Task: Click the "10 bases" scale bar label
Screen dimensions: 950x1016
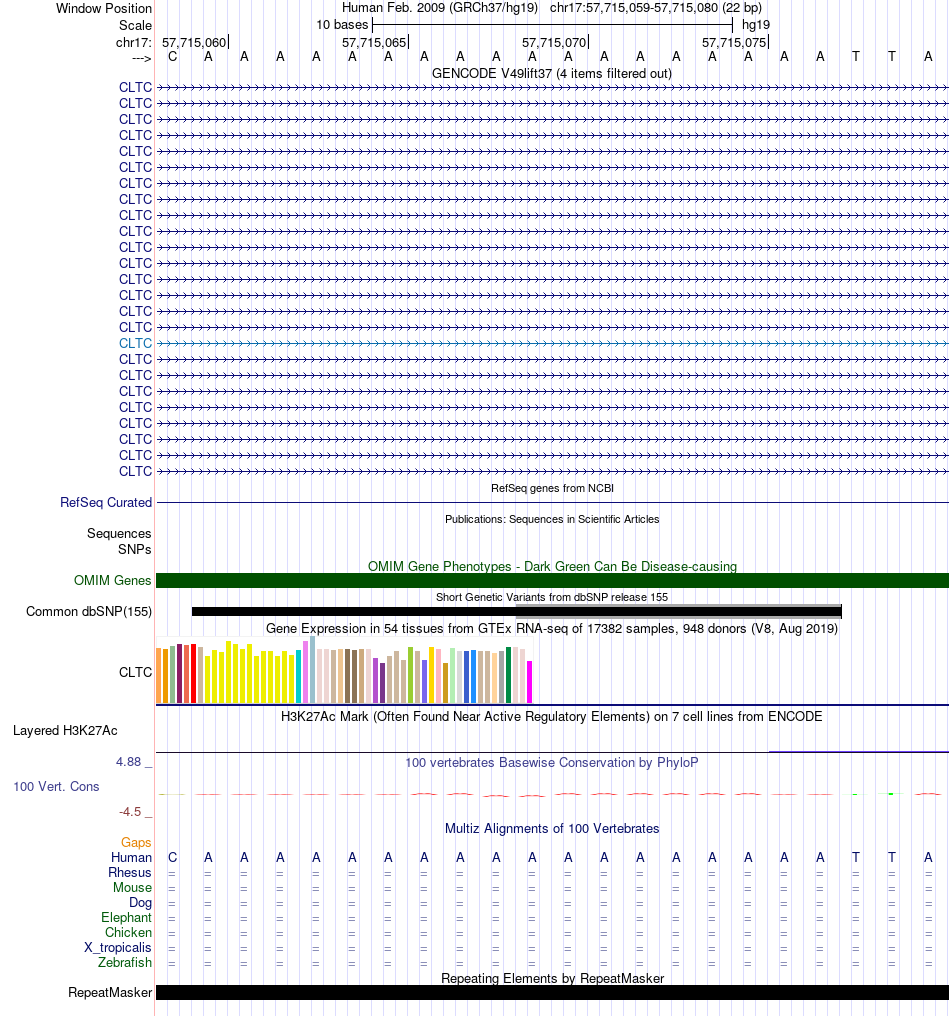Action: [342, 25]
